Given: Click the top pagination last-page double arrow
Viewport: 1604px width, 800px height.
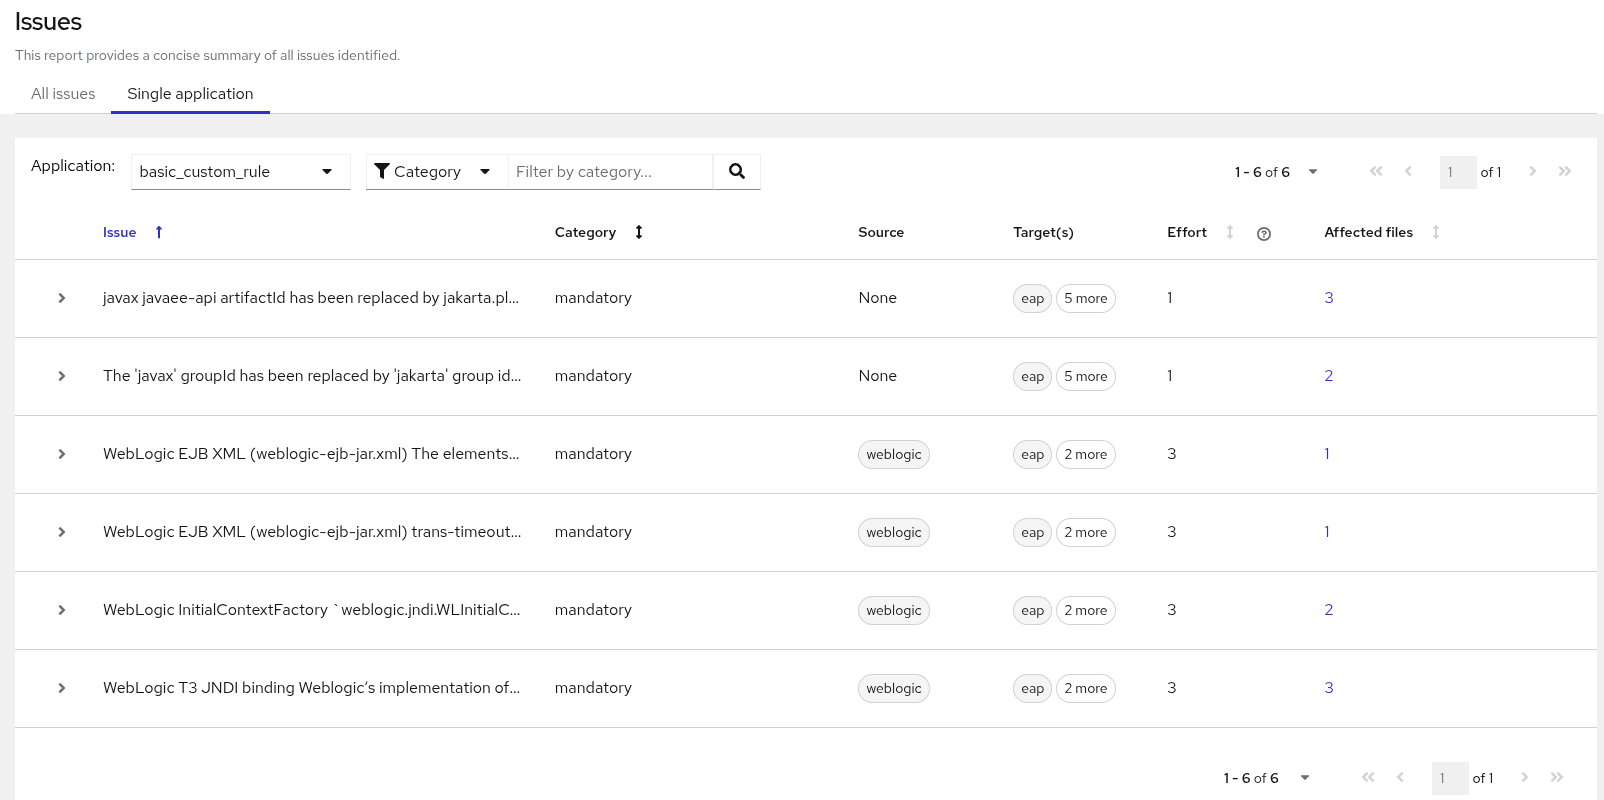Looking at the screenshot, I should 1565,171.
